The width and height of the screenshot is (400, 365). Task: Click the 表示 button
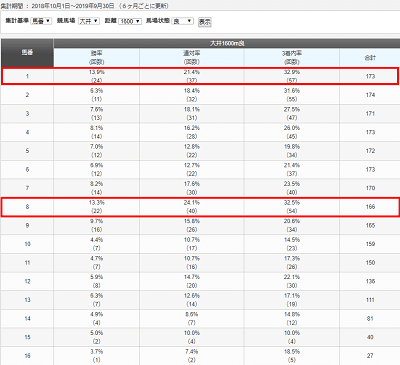pos(205,22)
